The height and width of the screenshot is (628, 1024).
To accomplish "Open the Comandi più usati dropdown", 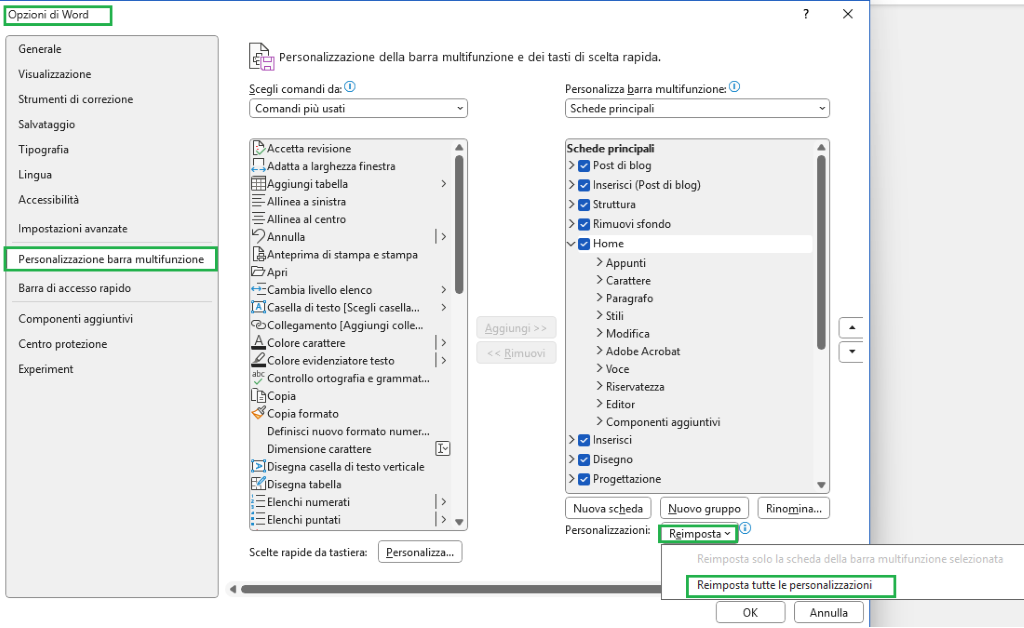I will coord(359,108).
